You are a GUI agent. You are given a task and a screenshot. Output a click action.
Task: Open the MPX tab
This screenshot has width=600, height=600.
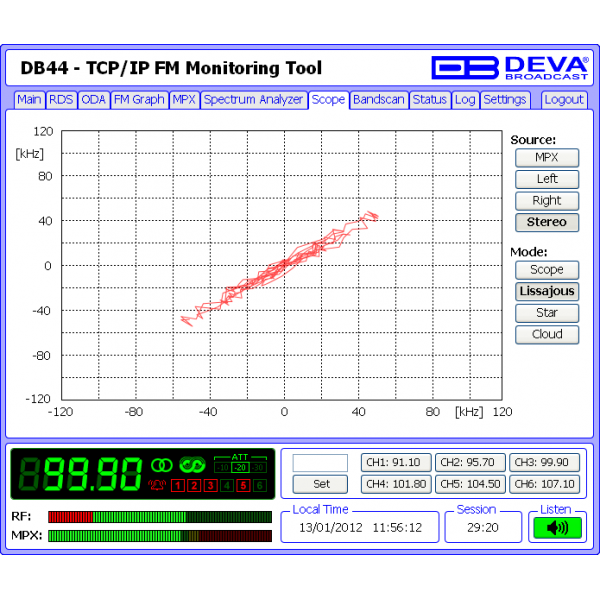coord(184,100)
